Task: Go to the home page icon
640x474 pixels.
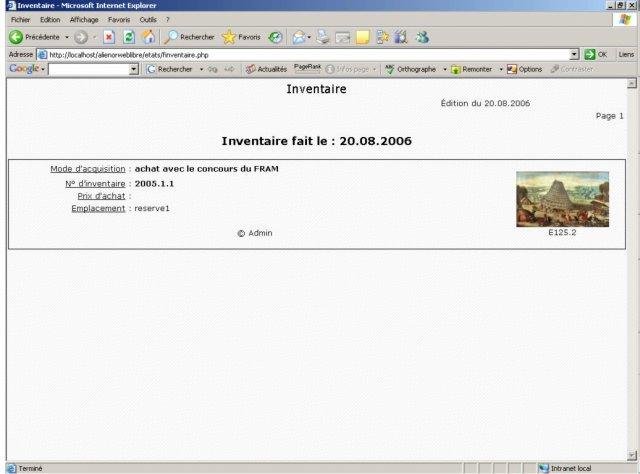Action: click(x=148, y=37)
